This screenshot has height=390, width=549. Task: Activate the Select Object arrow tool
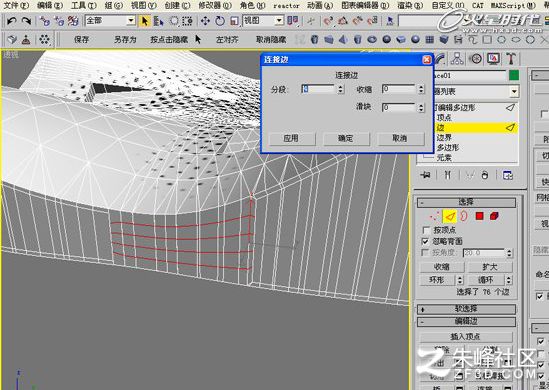pyautogui.click(x=144, y=21)
